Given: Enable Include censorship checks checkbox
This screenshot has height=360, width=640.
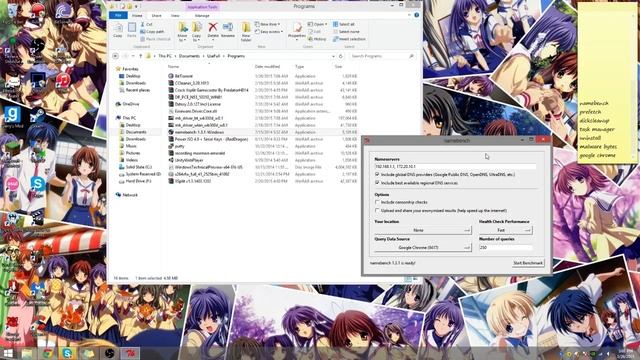Looking at the screenshot, I should click(377, 202).
